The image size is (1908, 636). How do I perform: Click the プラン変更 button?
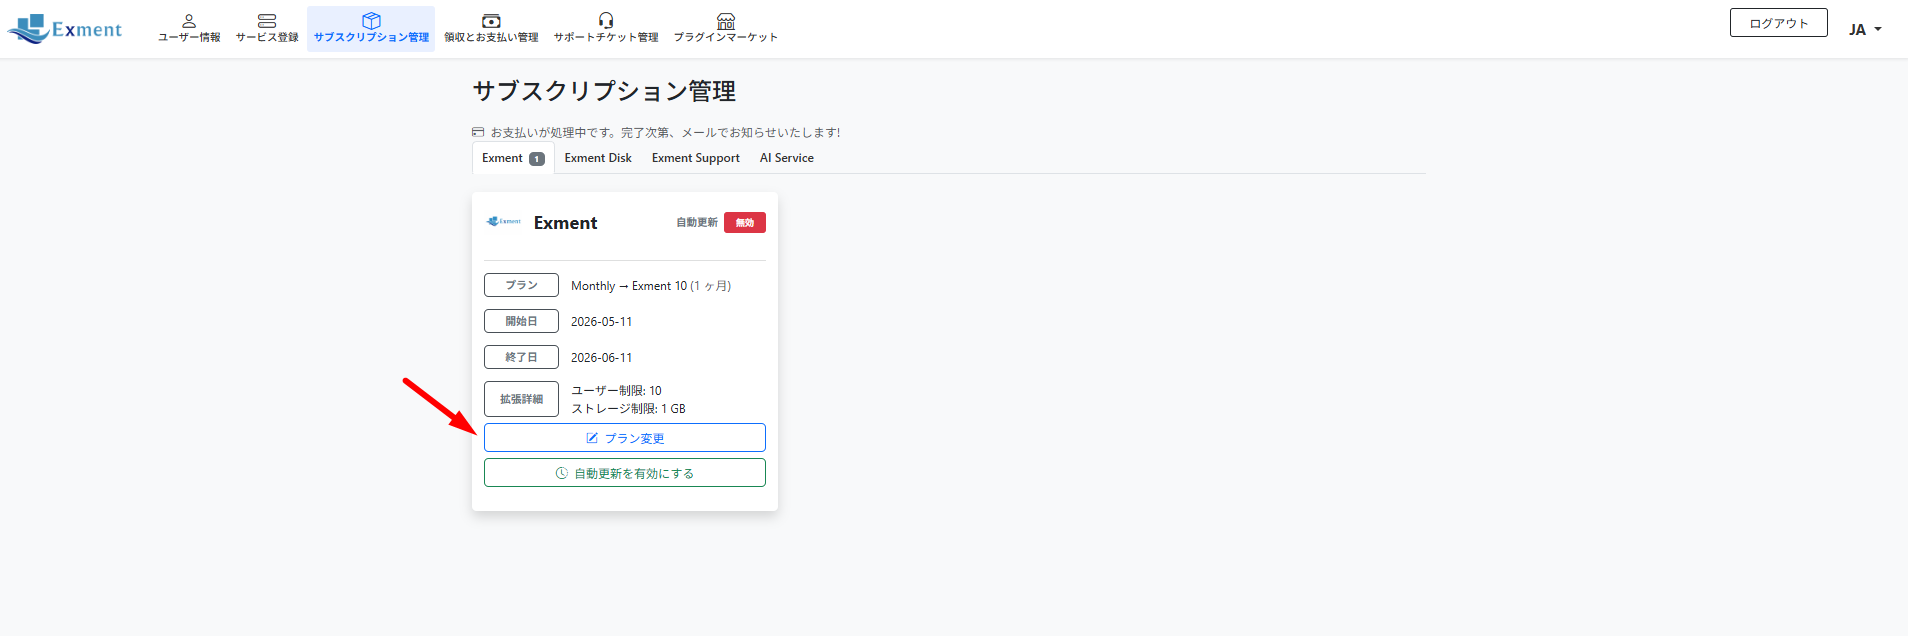[x=625, y=438]
